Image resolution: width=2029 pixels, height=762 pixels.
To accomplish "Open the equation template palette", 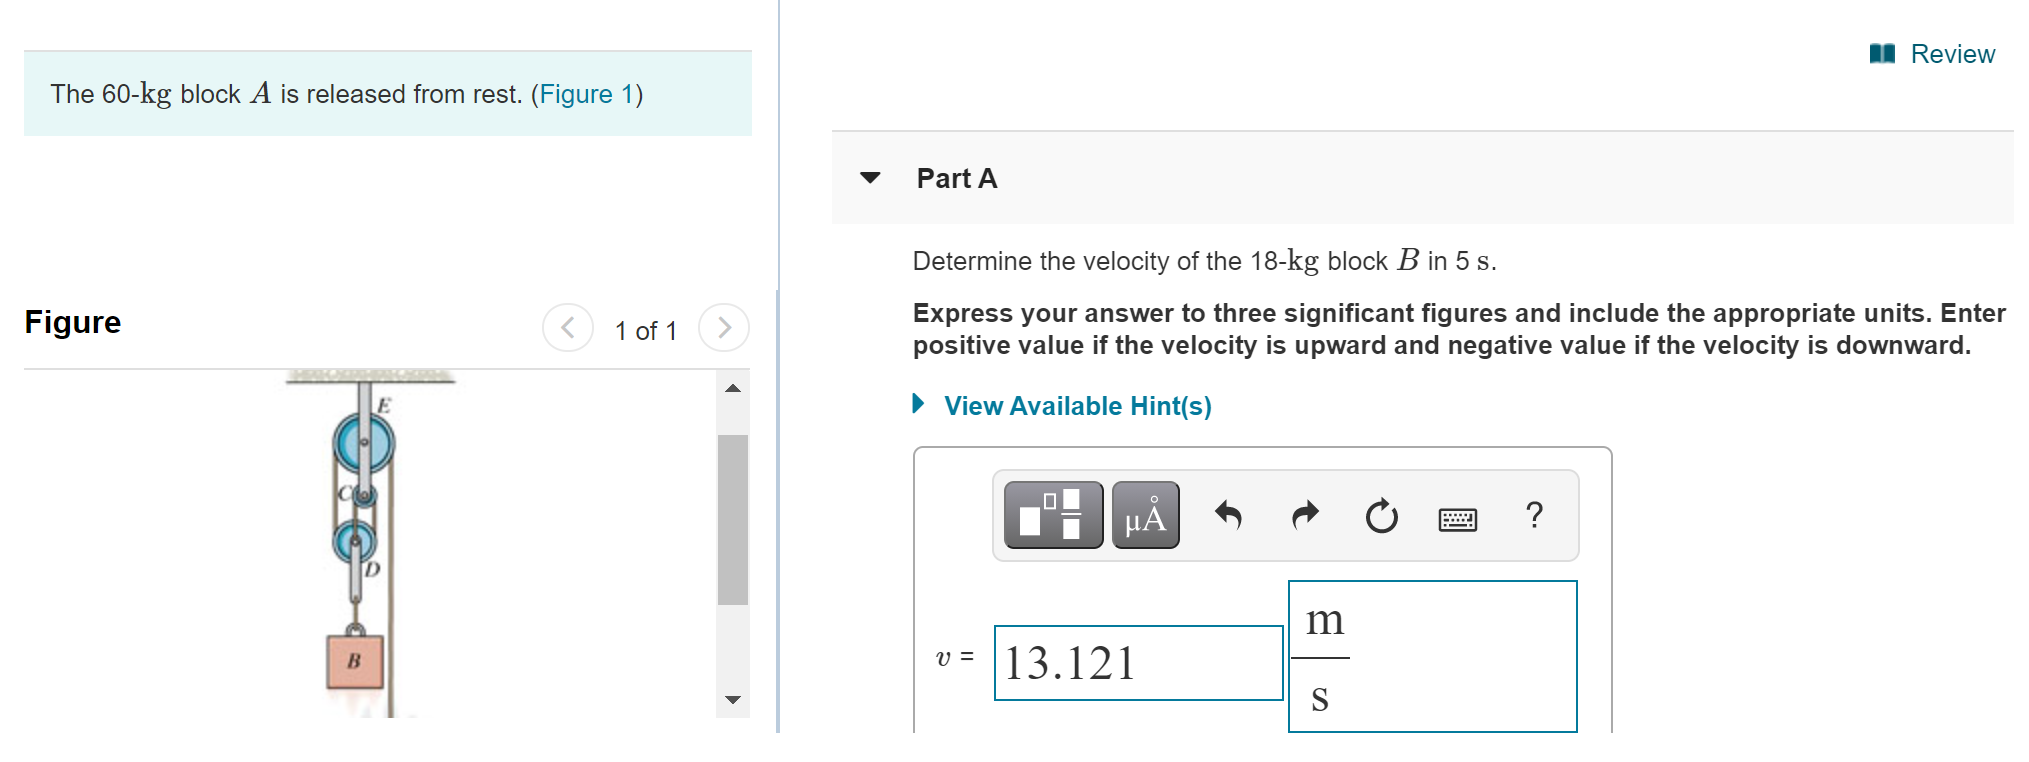I will pos(1051,515).
